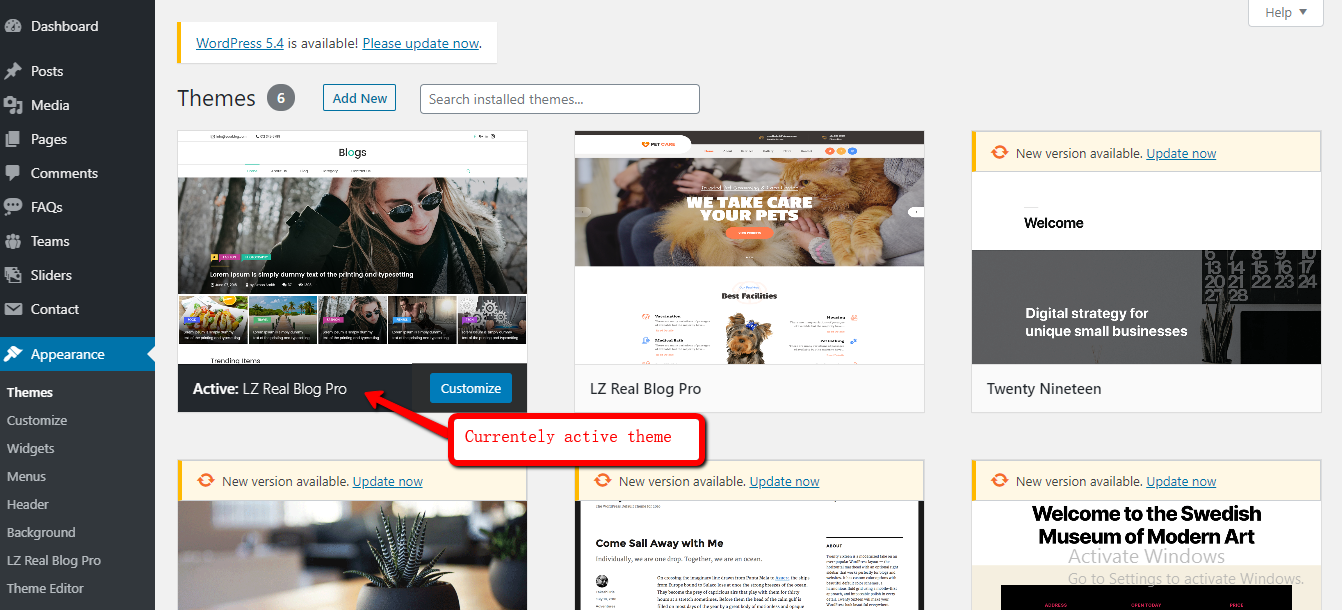This screenshot has height=610, width=1342.
Task: Select the pet care theme screenshot
Action: (x=749, y=247)
